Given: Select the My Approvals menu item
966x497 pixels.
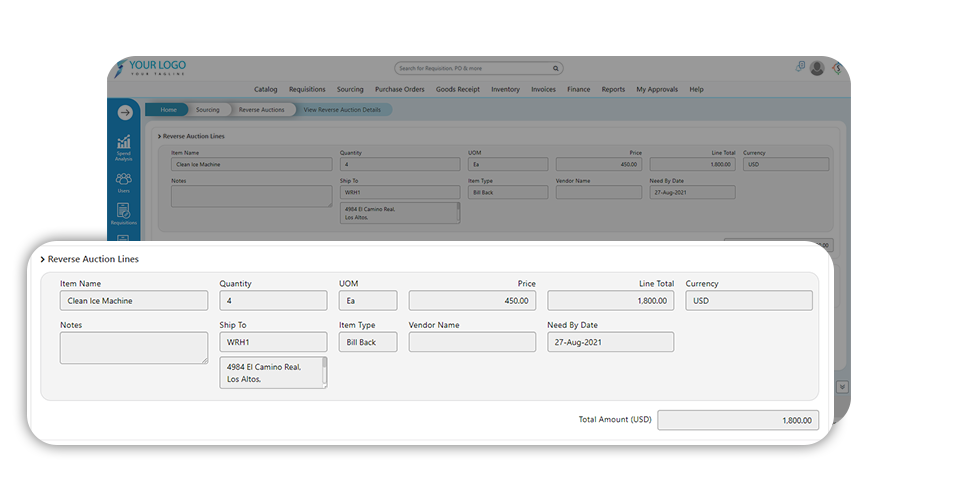Looking at the screenshot, I should [x=657, y=89].
